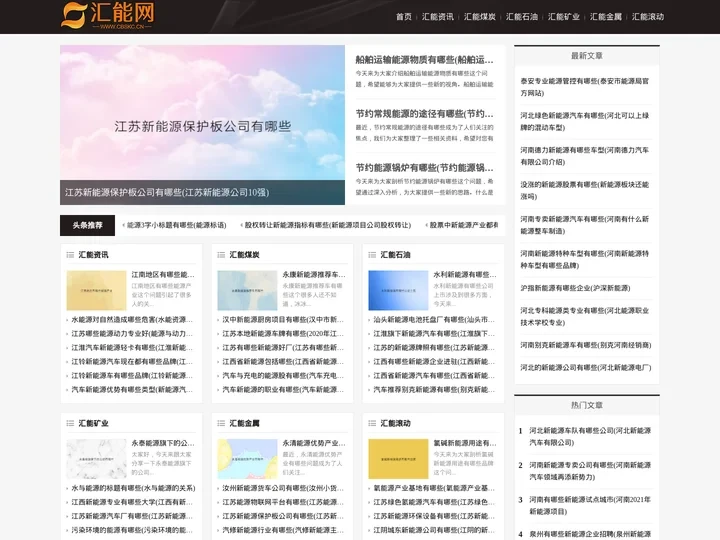The height and width of the screenshot is (540, 720).
Task: Open 江苏绿色氢能源汽车有哪些 list item
Action: [x=434, y=502]
